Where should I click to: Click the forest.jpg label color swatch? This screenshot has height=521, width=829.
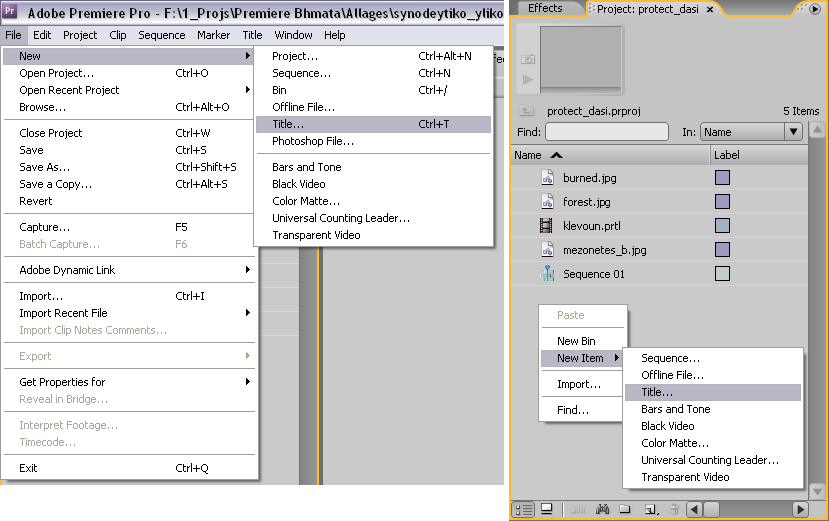722,202
